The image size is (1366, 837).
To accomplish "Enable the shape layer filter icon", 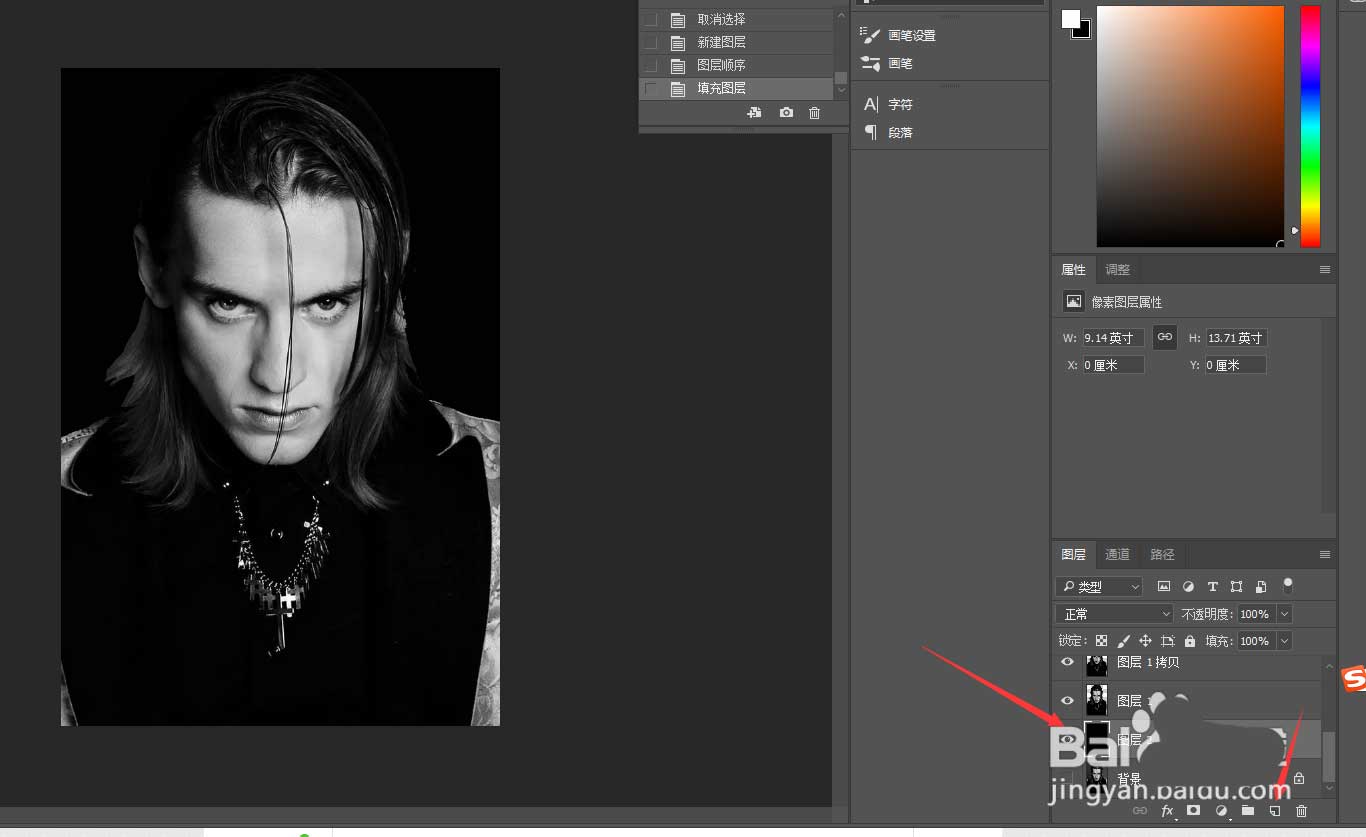I will 1237,587.
